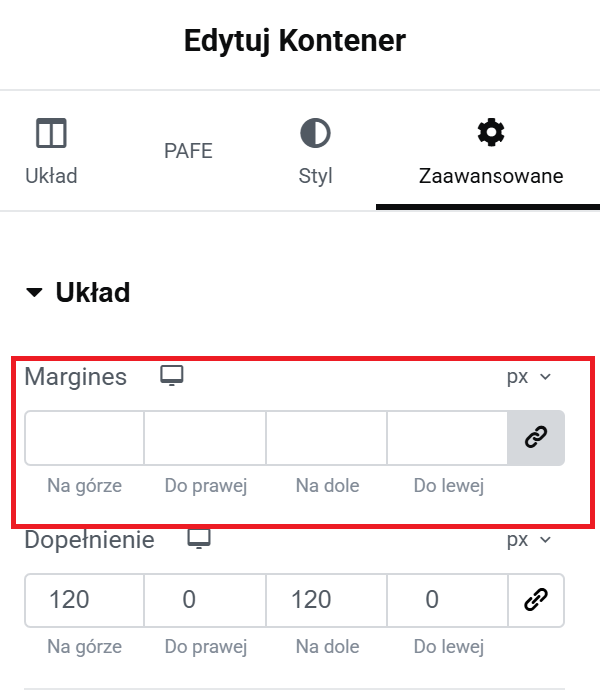Click the Edytuj Kontener panel title

[295, 41]
